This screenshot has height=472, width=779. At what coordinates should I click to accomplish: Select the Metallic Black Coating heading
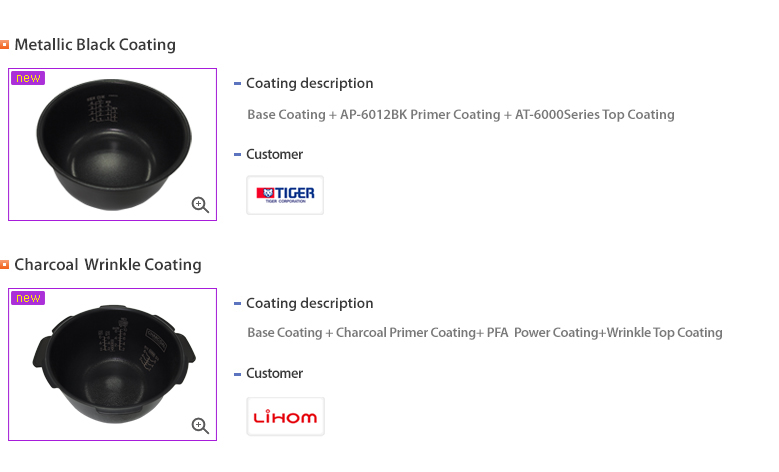[x=95, y=45]
